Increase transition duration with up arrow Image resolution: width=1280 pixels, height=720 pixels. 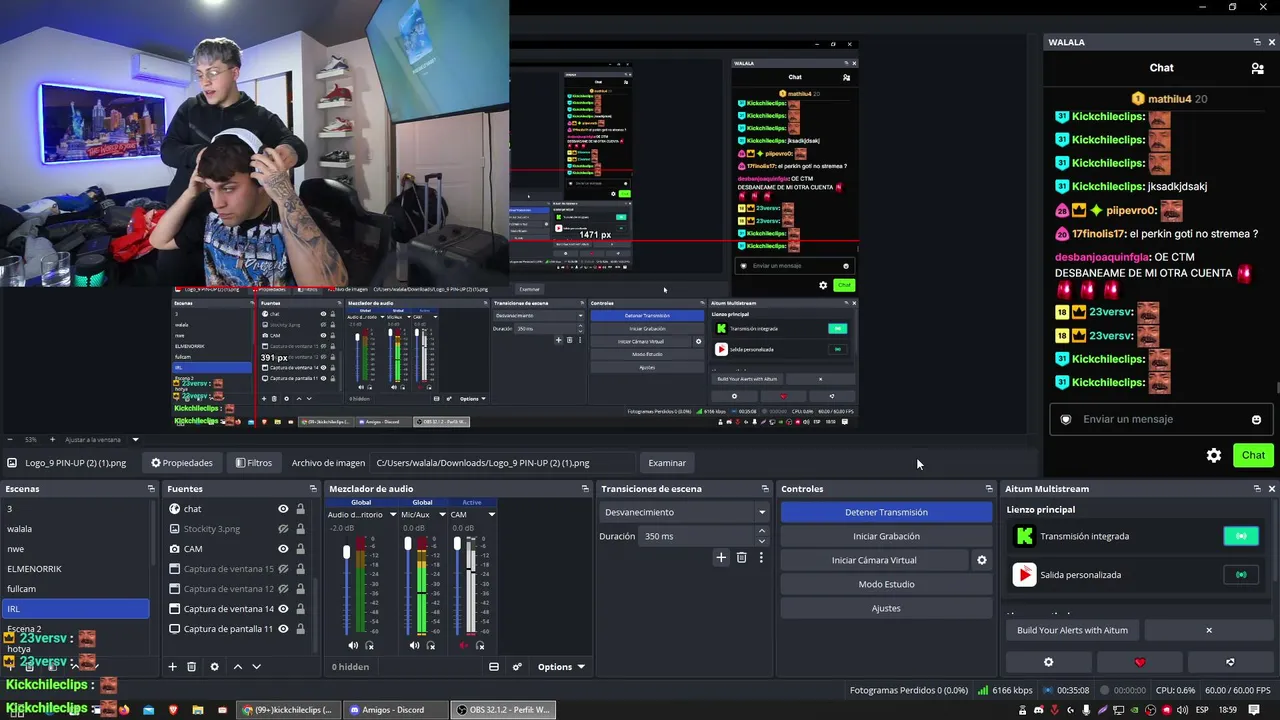click(x=762, y=533)
